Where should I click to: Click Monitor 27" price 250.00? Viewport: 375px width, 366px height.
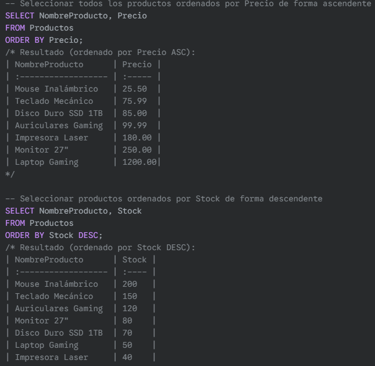(137, 150)
